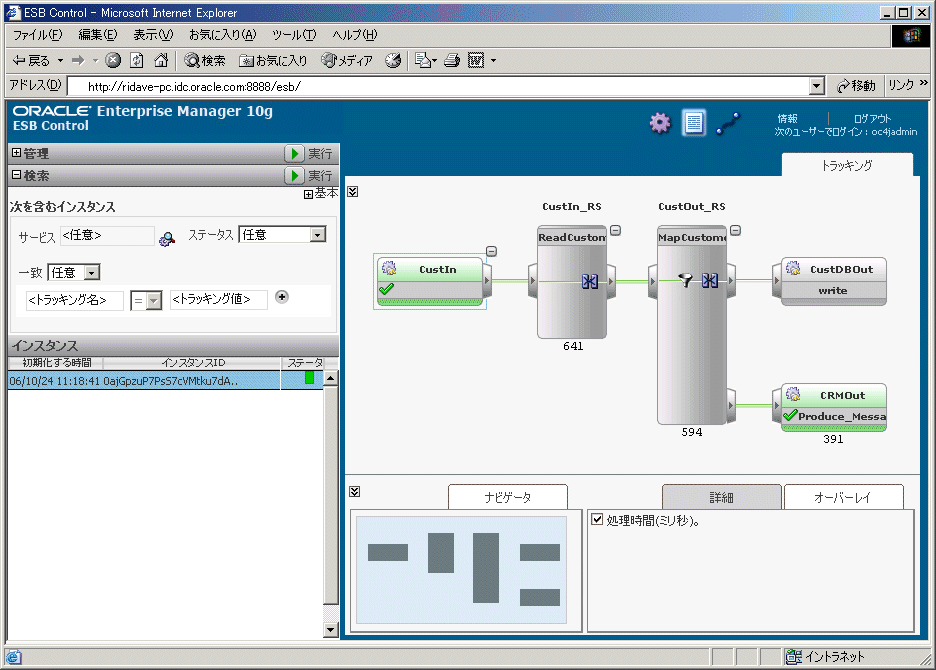Add tracking criterion with plus icon
Image resolution: width=936 pixels, height=670 pixels.
[x=282, y=297]
